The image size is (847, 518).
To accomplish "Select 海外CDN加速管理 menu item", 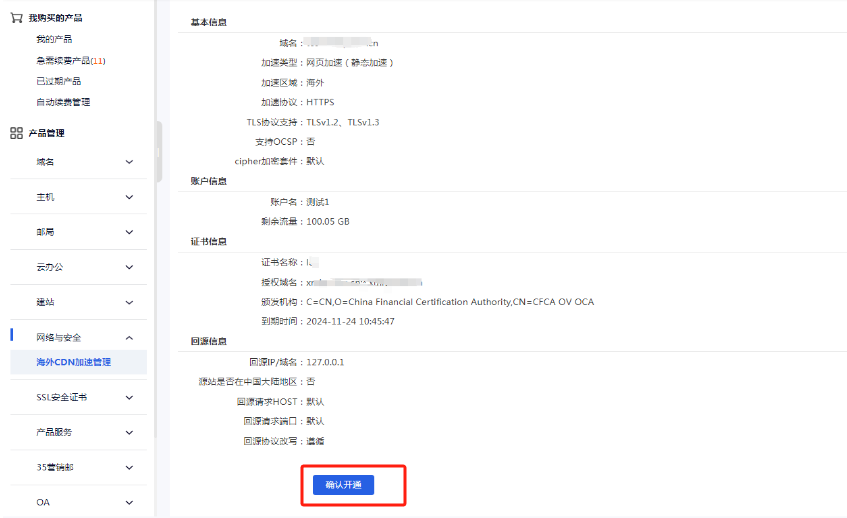I will pos(74,362).
